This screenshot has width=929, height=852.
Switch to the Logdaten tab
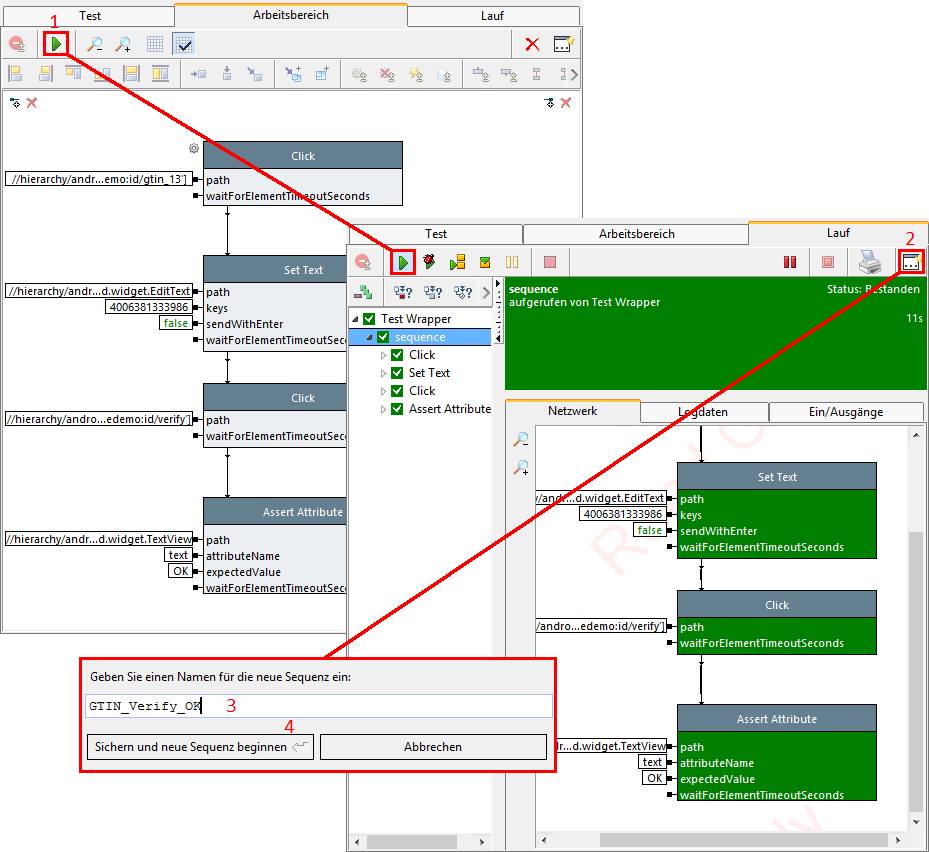click(x=704, y=412)
